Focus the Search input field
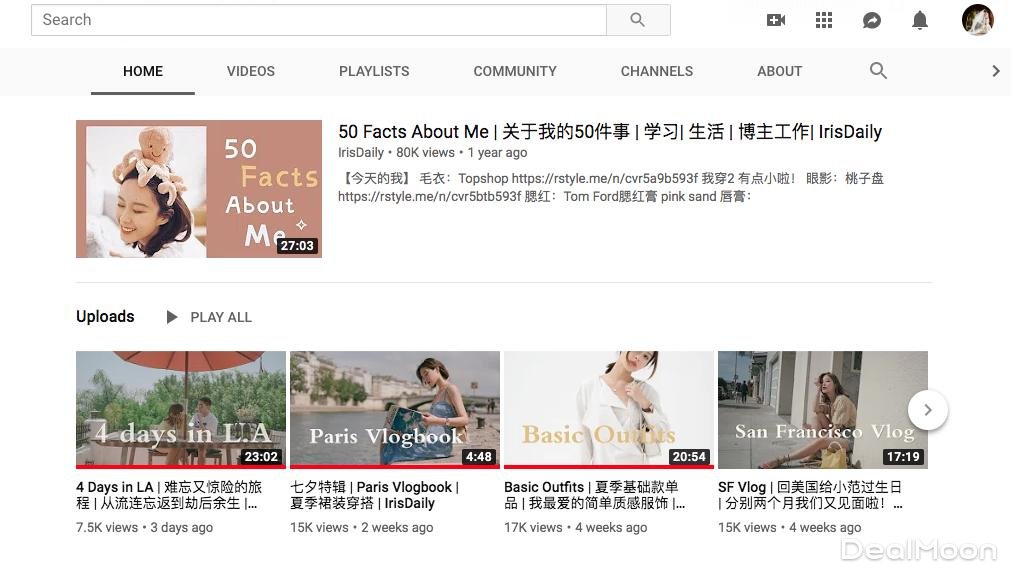 (x=320, y=20)
